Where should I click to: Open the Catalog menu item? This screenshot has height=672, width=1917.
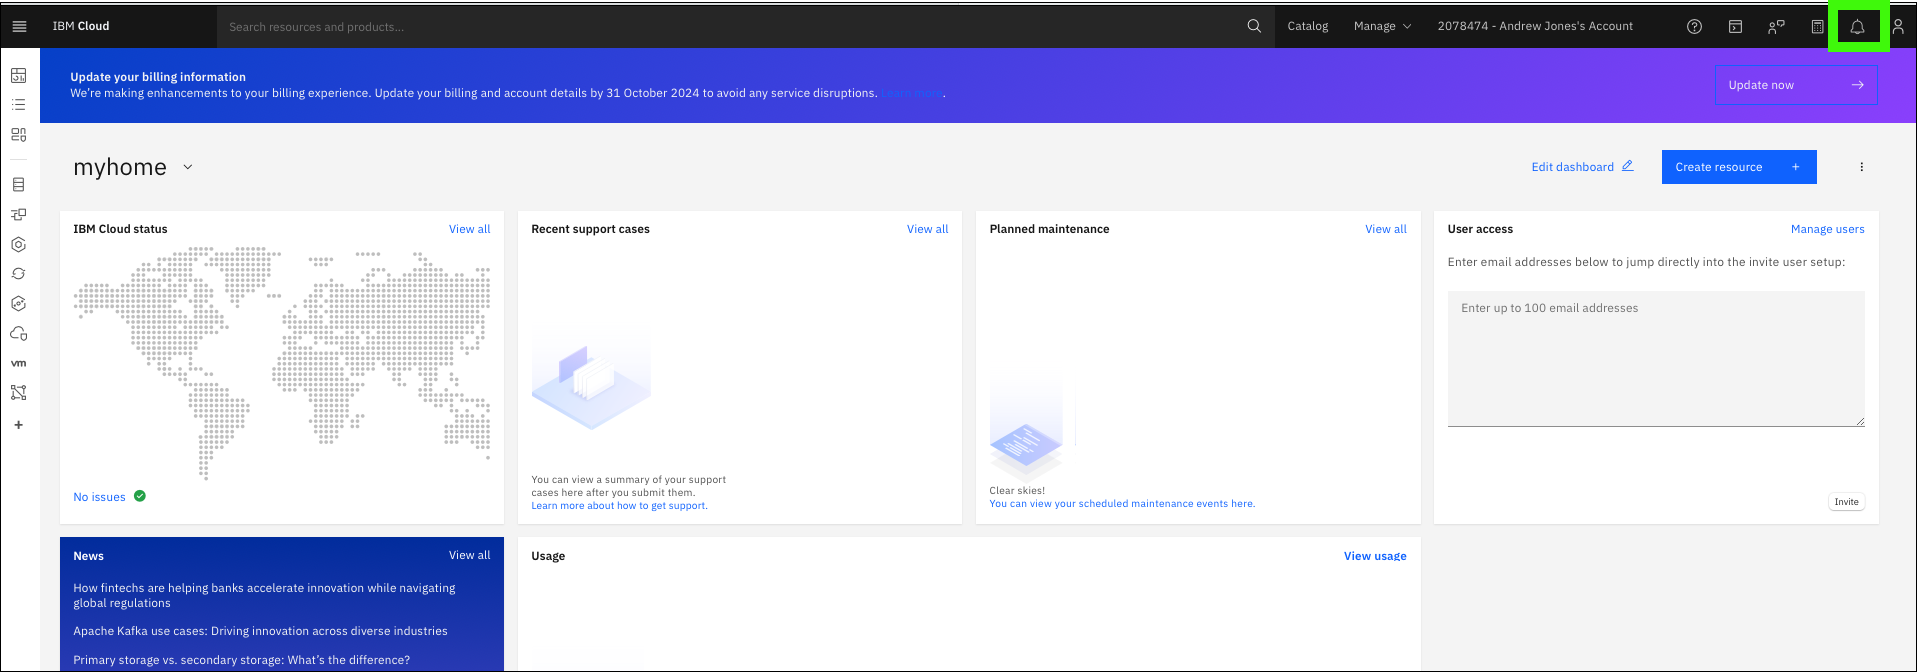(x=1307, y=26)
